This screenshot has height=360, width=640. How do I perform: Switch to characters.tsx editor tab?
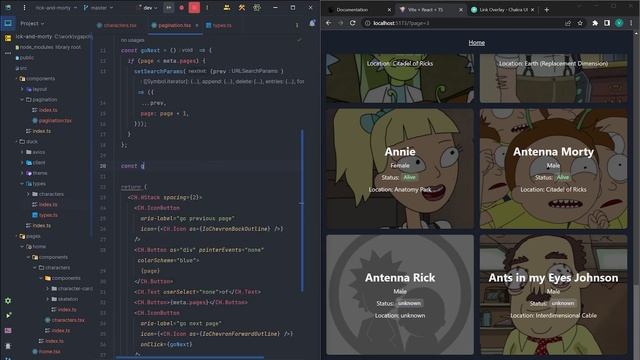pos(117,25)
